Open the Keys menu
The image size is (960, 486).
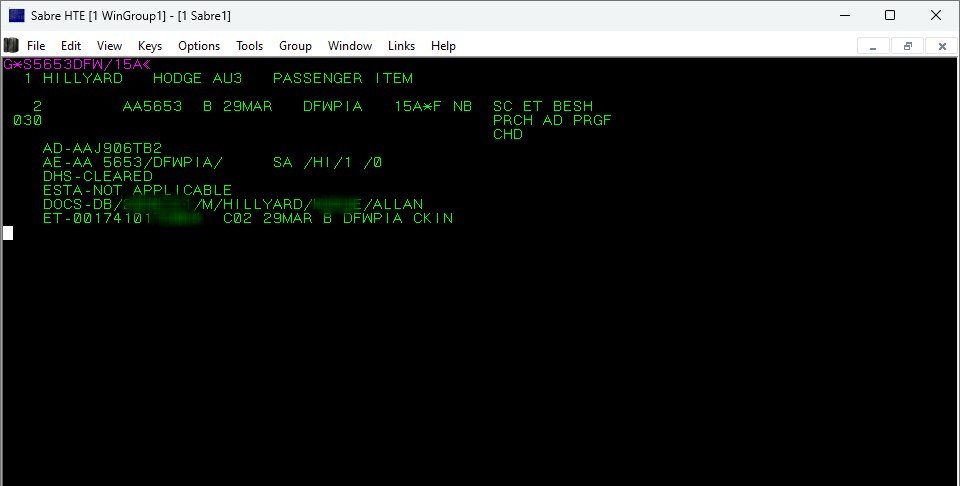click(x=150, y=46)
